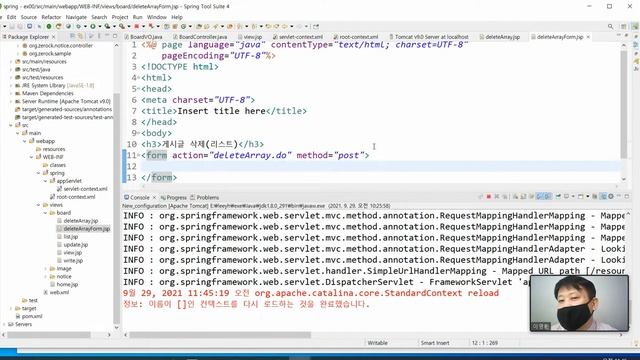Viewport: 640px width, 360px height.
Task: Toggle Link with Editor in Package Explorer
Action: point(80,36)
